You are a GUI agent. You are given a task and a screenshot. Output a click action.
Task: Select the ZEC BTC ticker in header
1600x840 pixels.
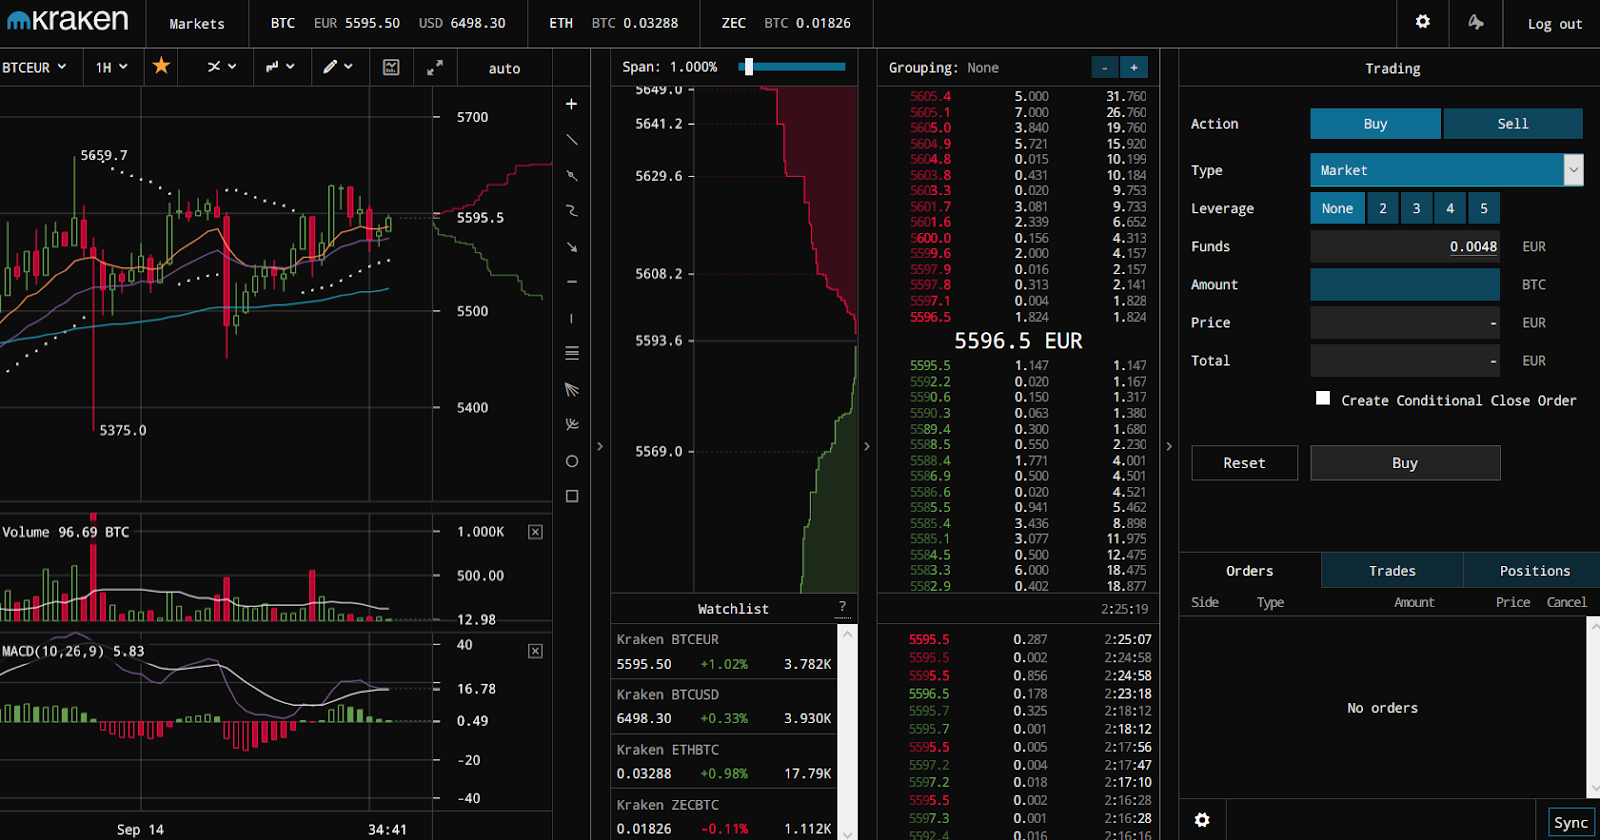pos(786,23)
